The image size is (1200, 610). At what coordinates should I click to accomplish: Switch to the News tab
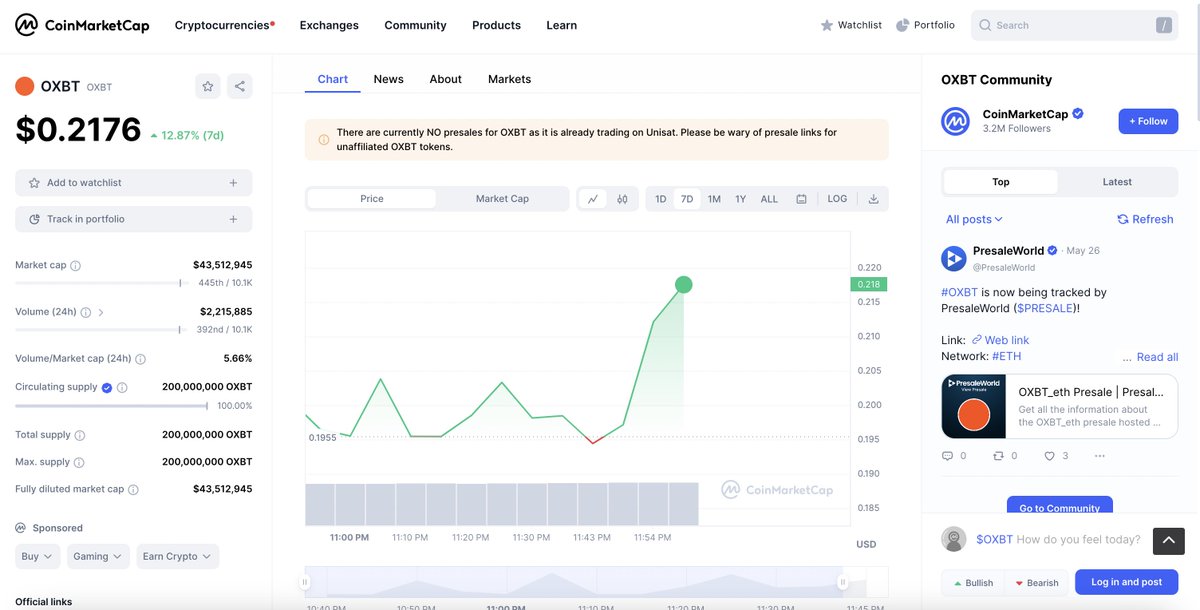[x=388, y=79]
